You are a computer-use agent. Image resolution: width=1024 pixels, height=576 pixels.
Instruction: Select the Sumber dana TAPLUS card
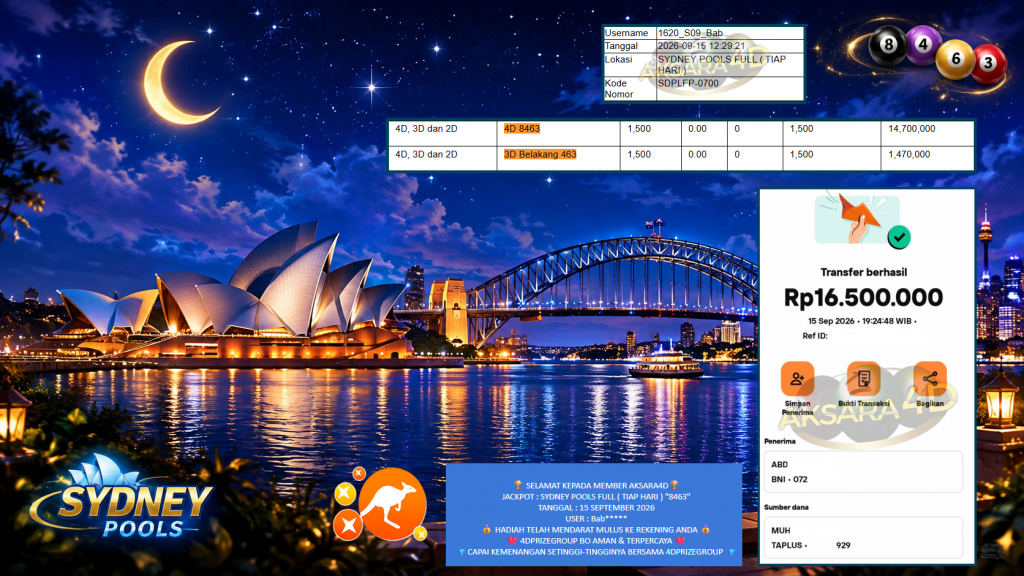tap(863, 537)
